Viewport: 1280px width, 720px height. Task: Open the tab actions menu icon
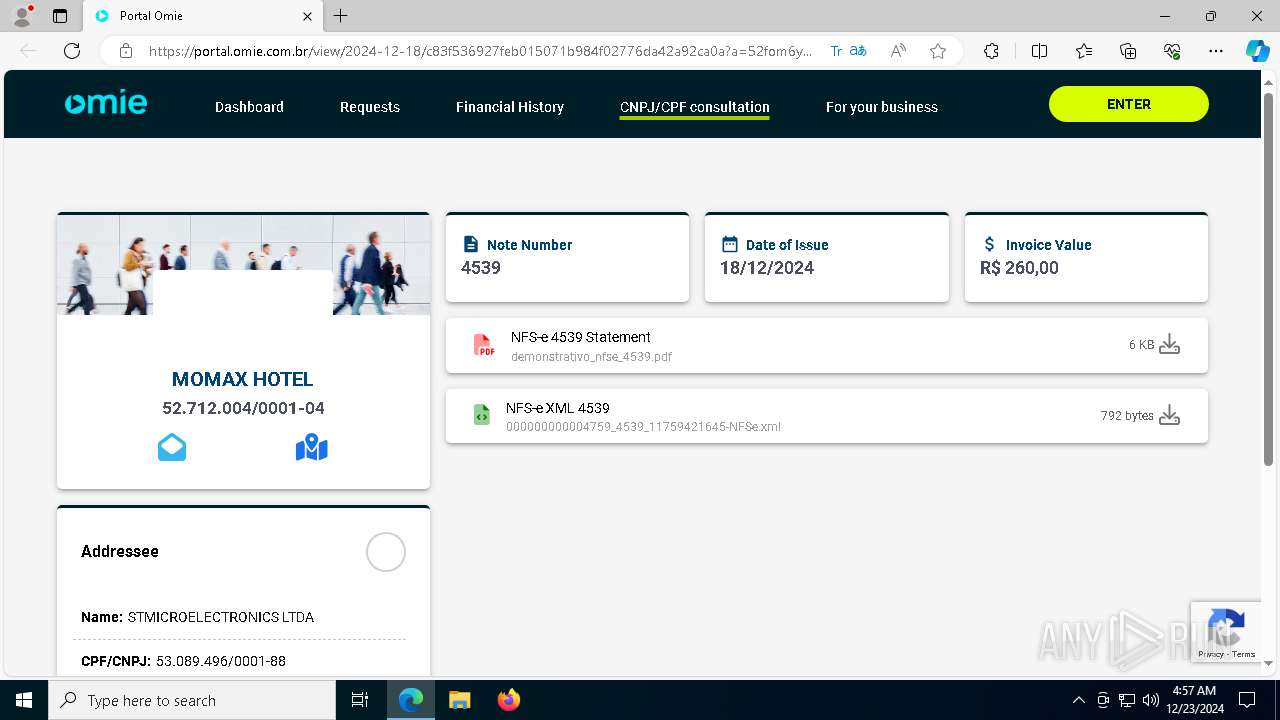(60, 16)
